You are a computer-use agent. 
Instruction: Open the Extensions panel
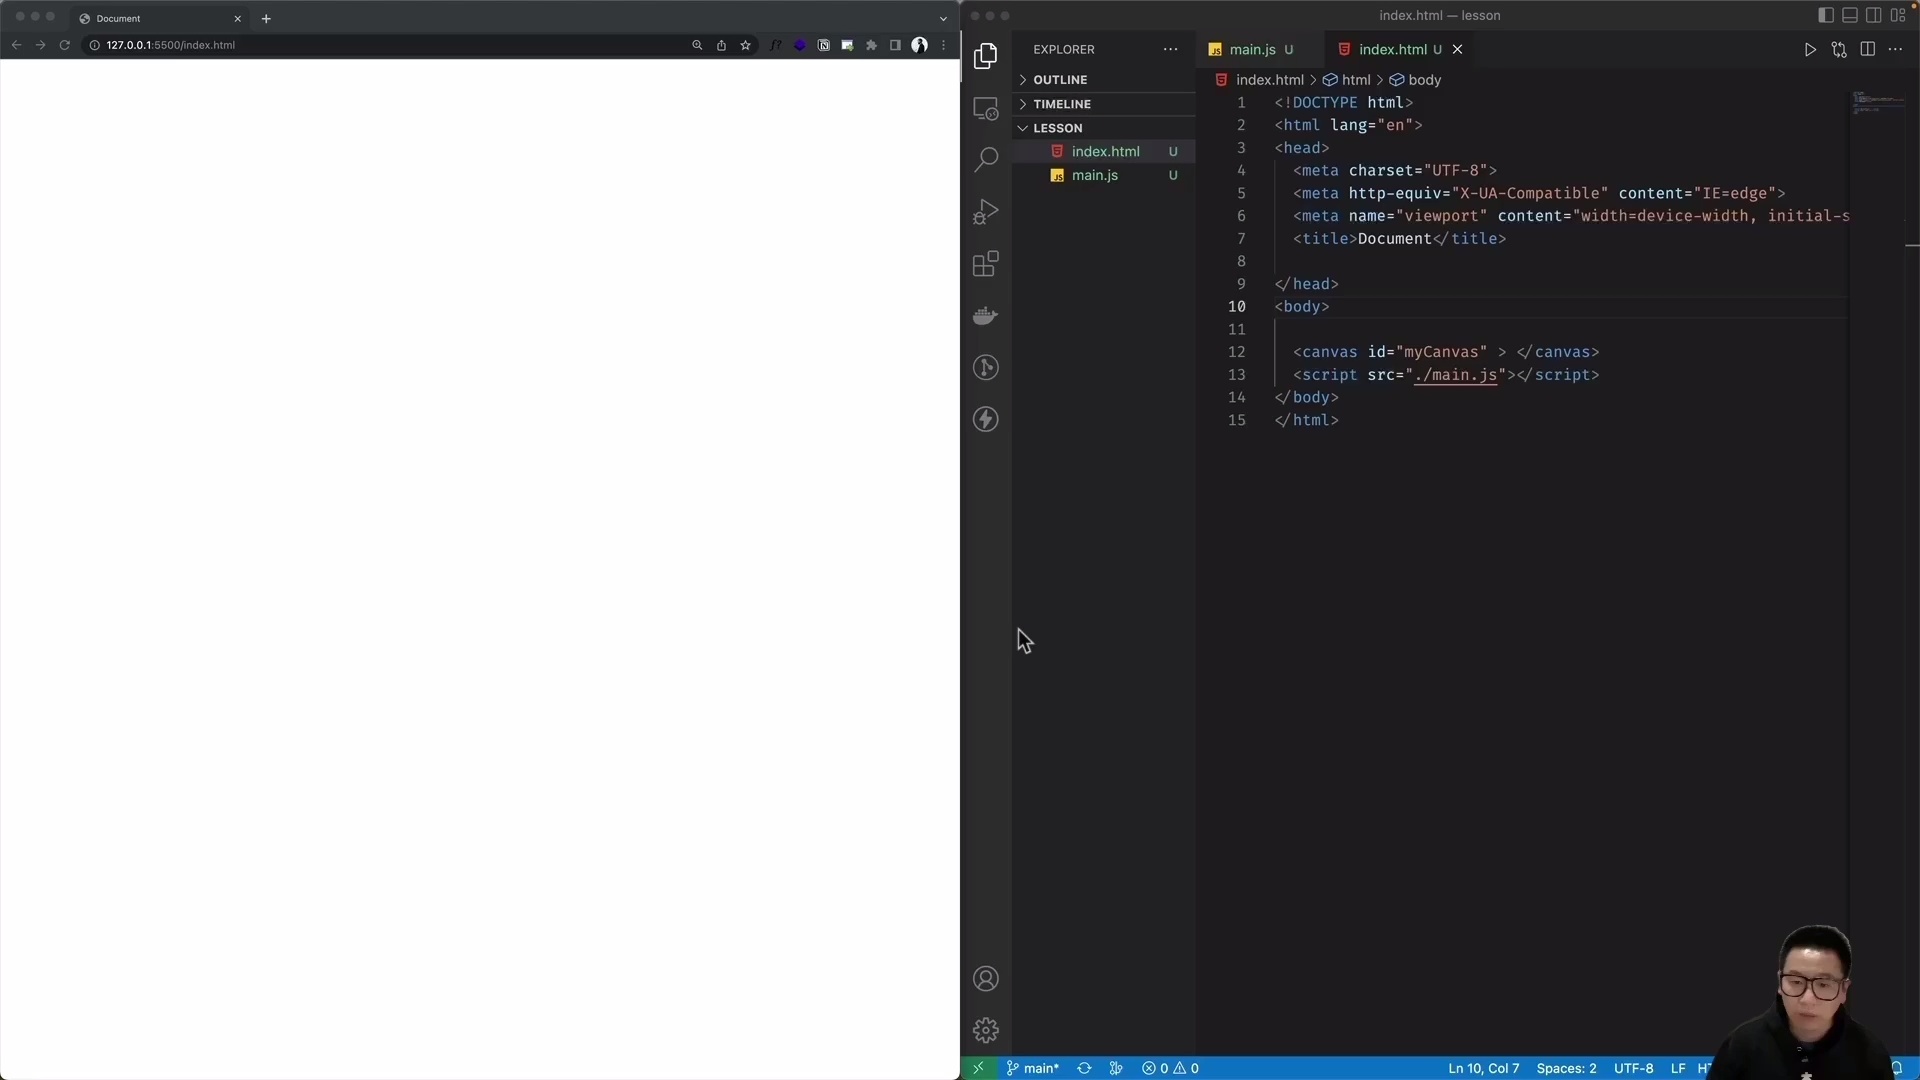[986, 264]
